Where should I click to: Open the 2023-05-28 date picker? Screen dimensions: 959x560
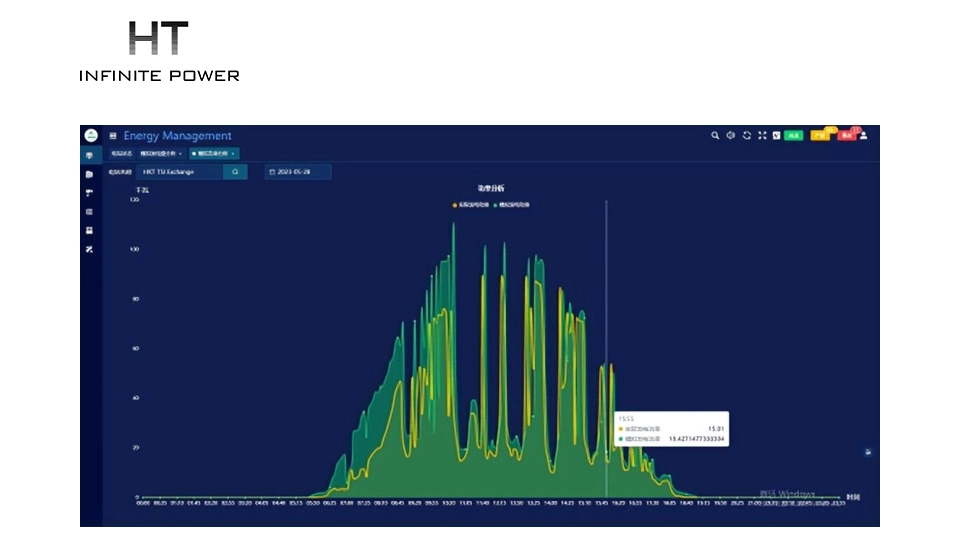pyautogui.click(x=297, y=172)
